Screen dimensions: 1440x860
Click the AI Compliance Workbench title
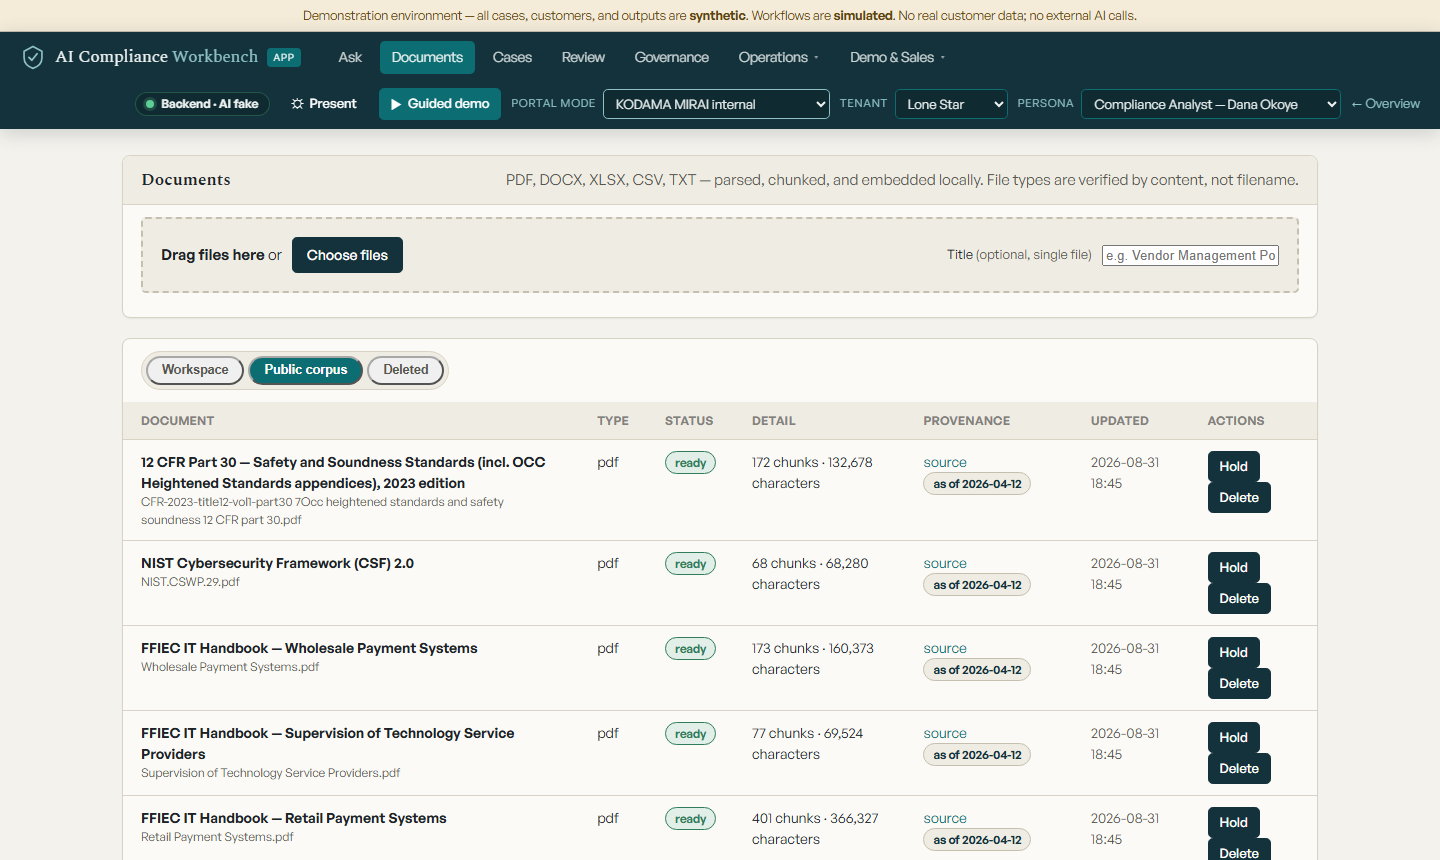tap(157, 57)
